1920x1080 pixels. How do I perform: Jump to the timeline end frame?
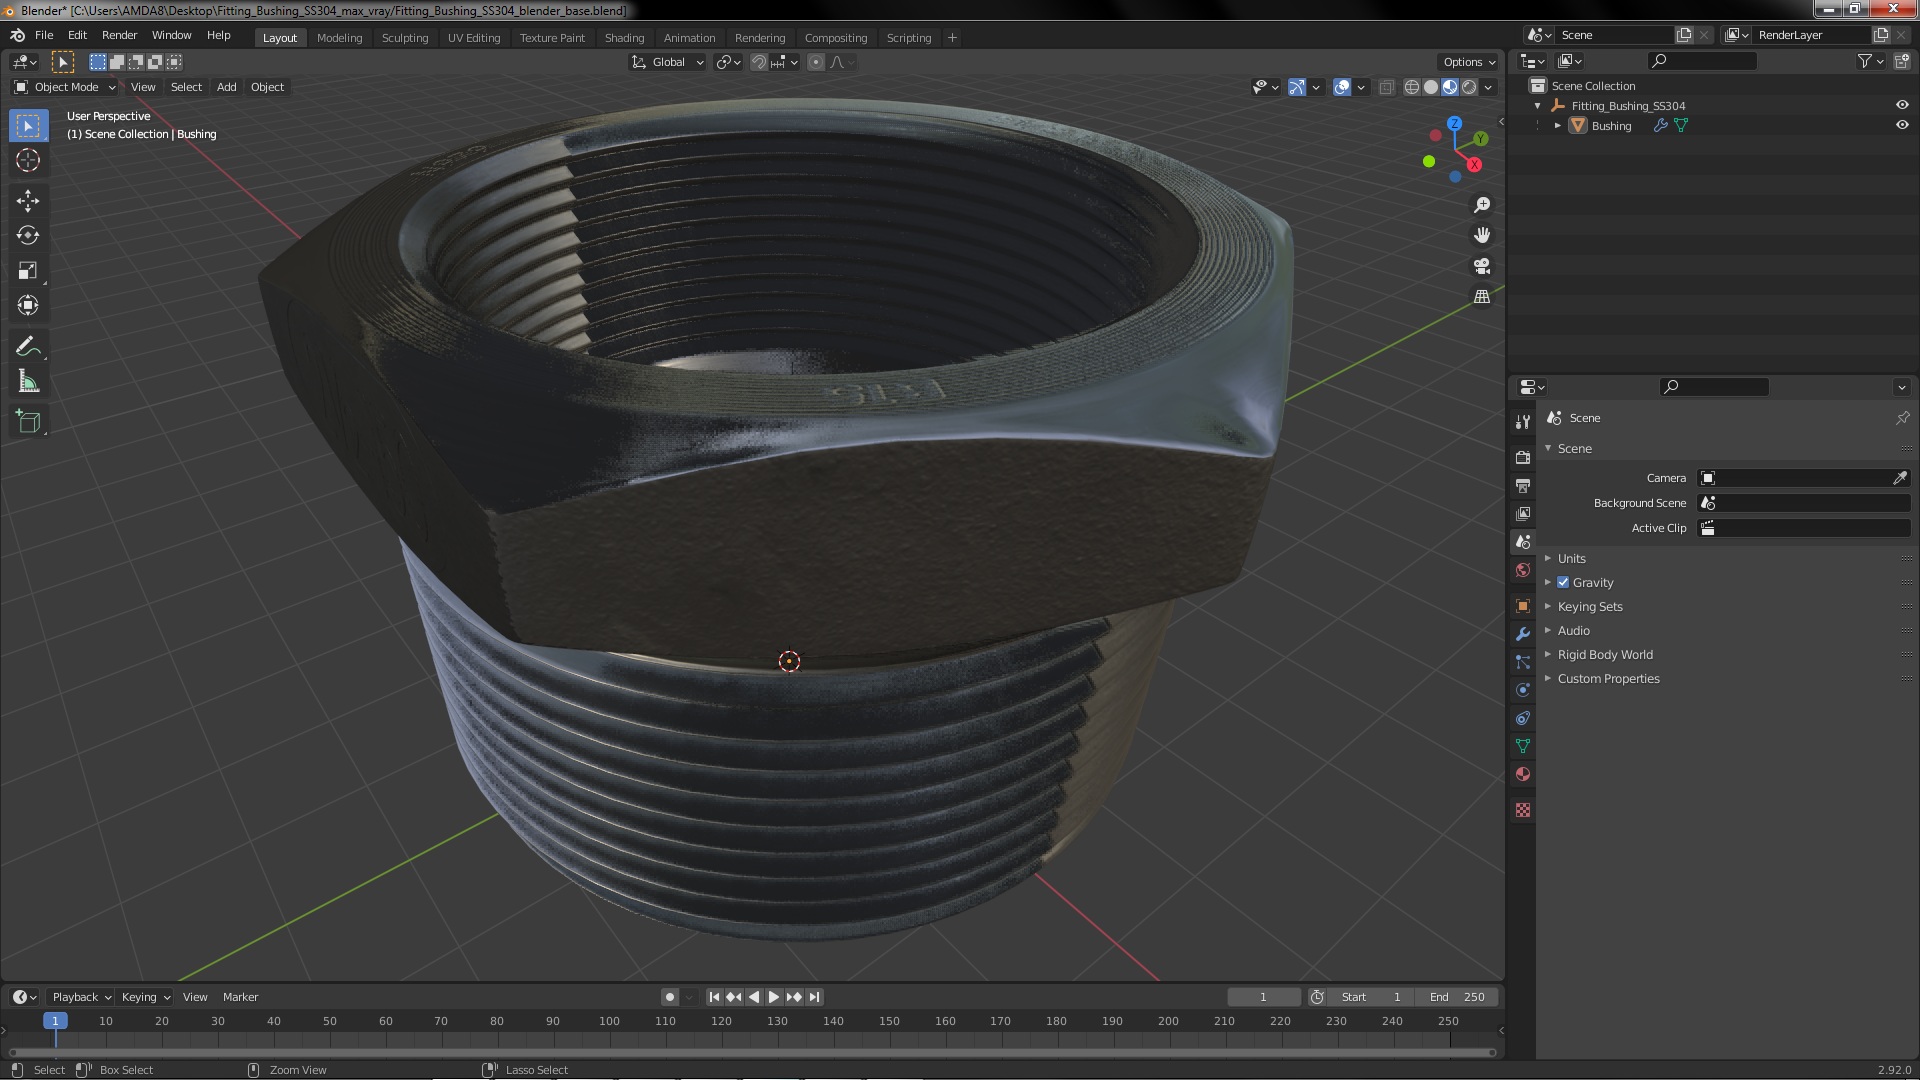814,997
